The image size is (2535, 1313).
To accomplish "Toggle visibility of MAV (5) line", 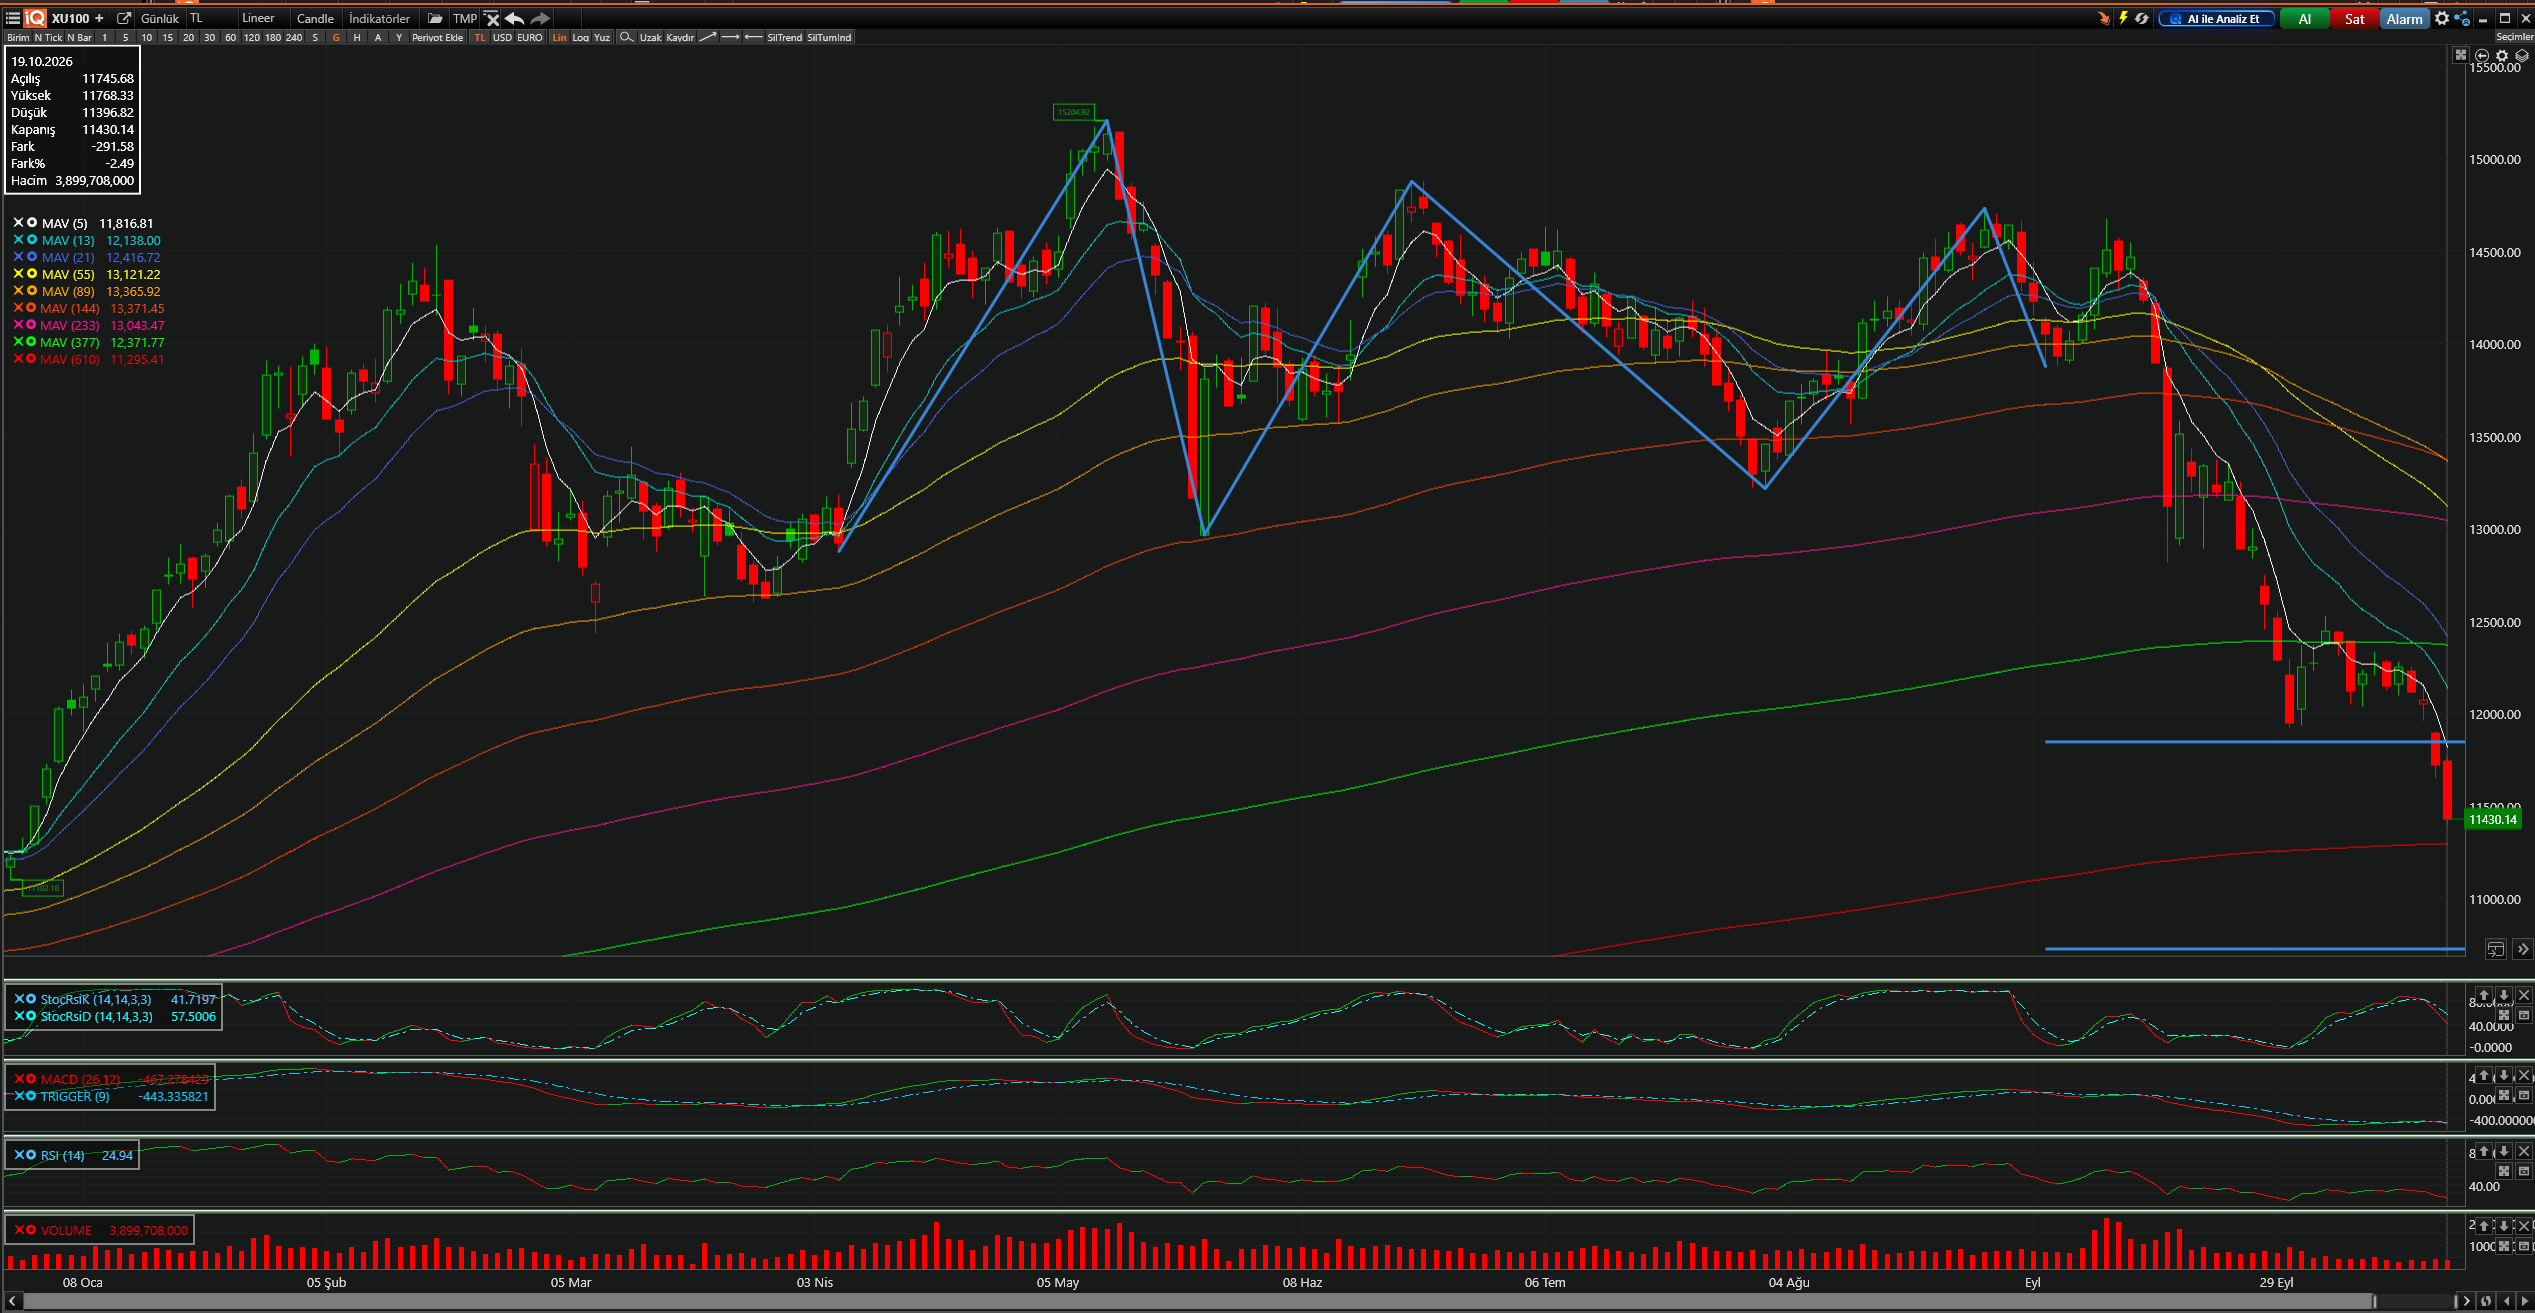I will point(32,223).
